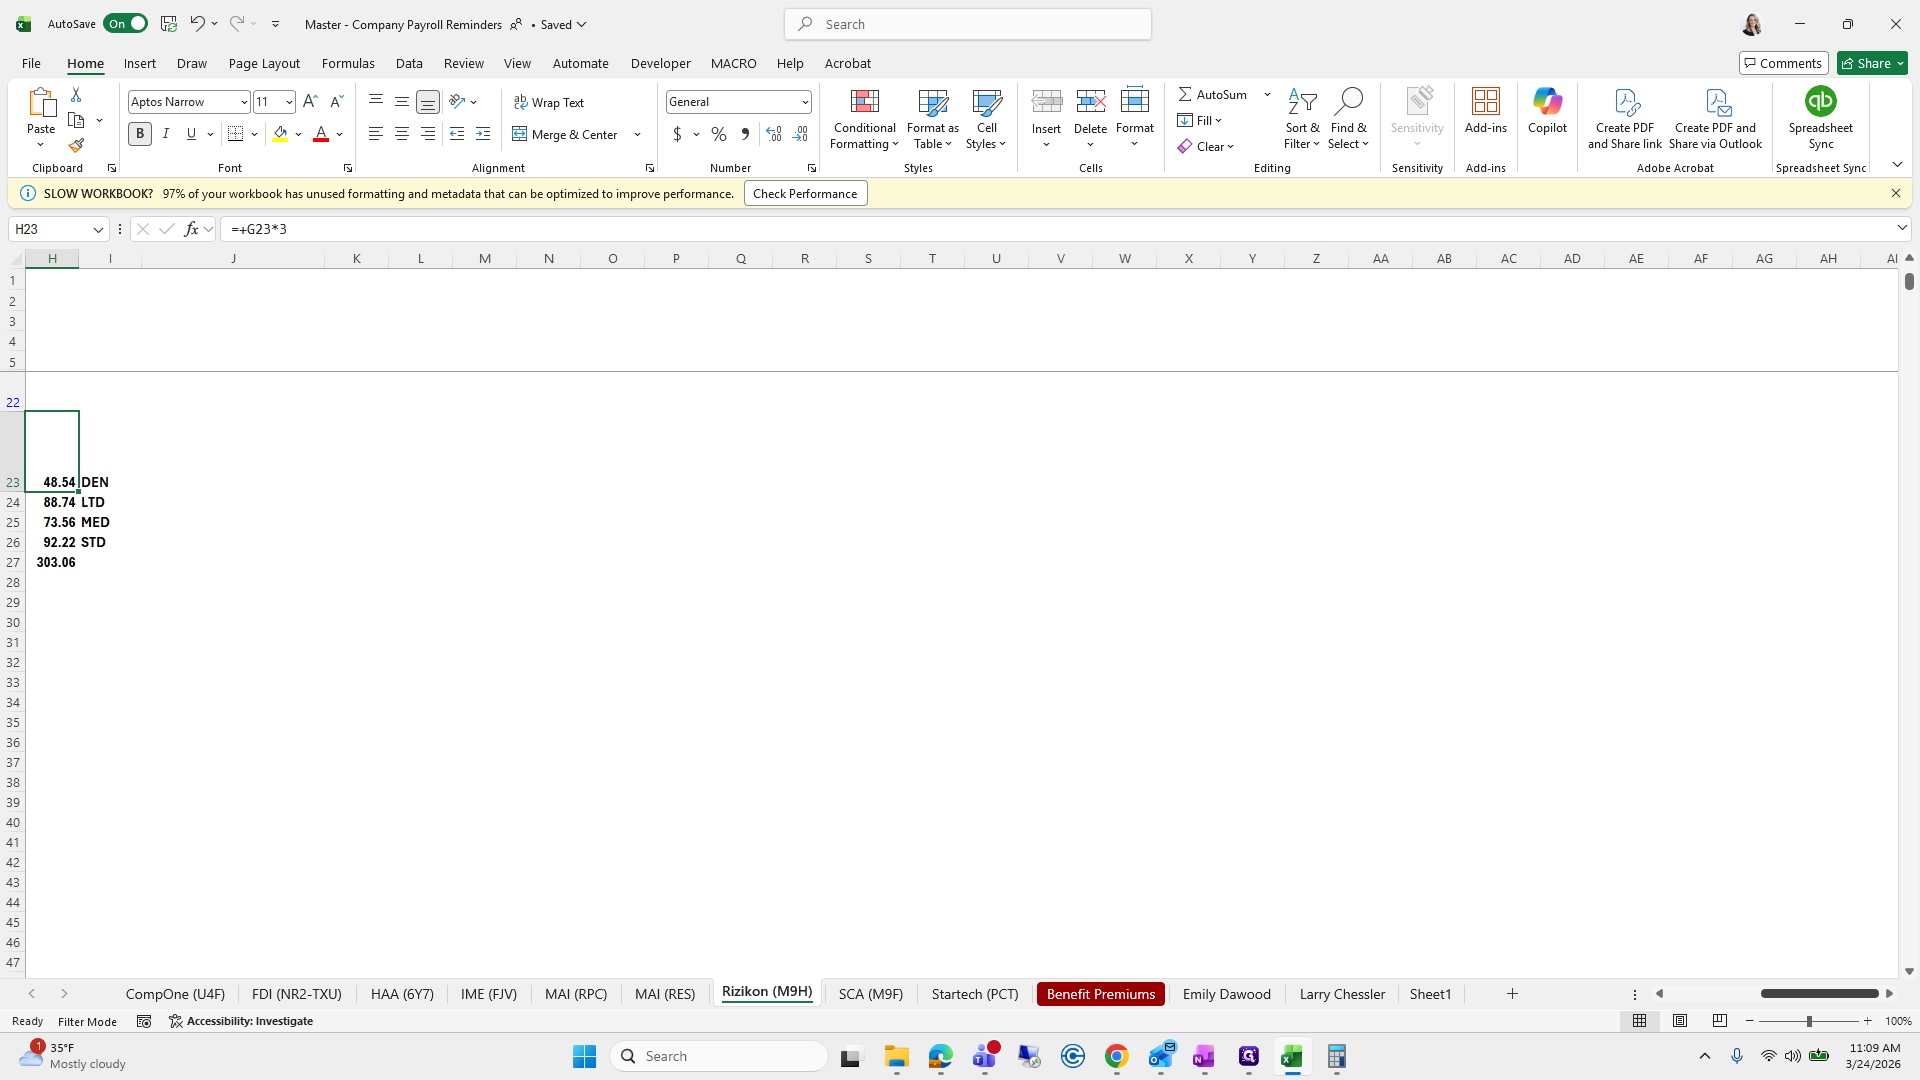Click Create PDF and Share link

tap(1624, 119)
